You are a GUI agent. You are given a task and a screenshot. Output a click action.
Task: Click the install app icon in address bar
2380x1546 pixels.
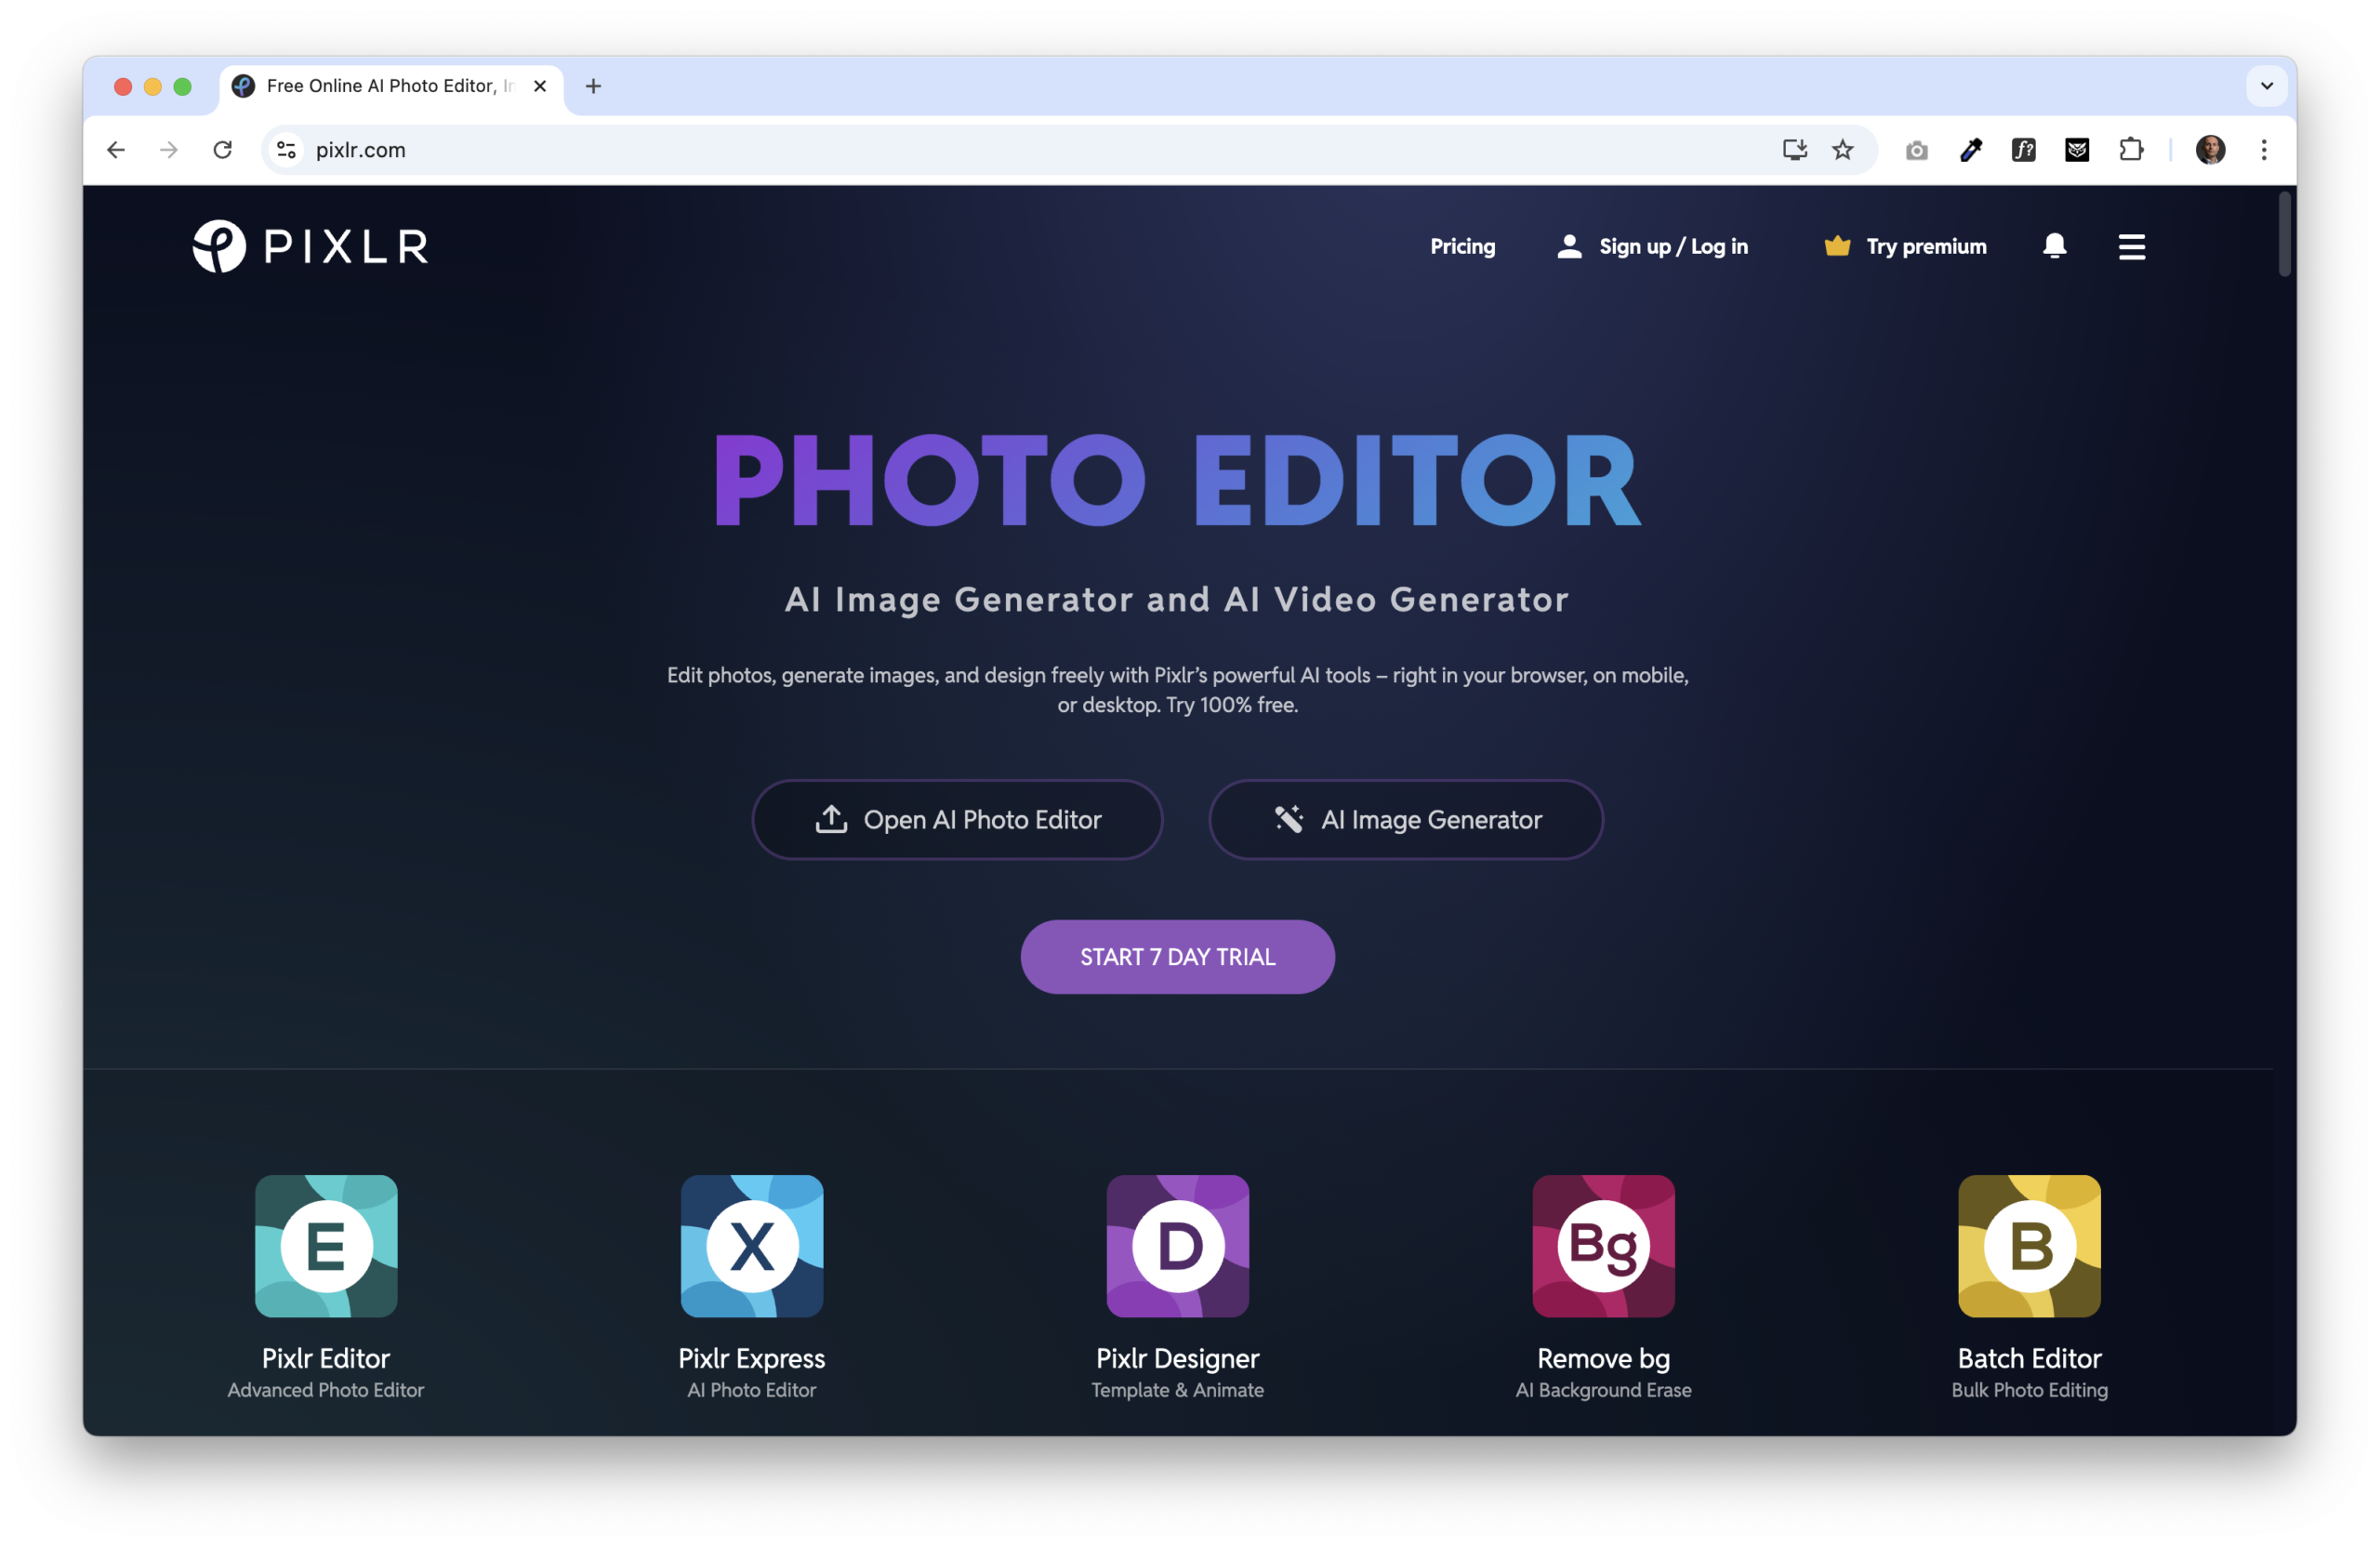click(x=1795, y=150)
